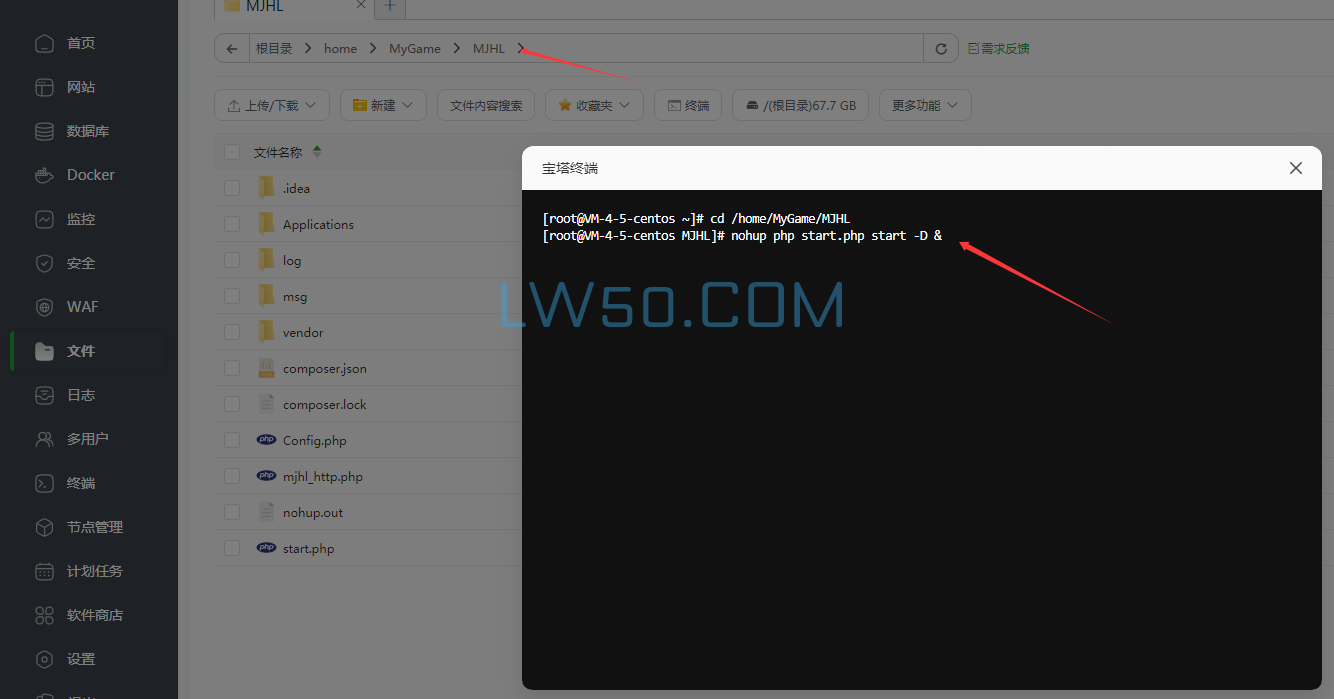
Task: Open the 计划任务 scheduled tasks page
Action: click(x=94, y=571)
